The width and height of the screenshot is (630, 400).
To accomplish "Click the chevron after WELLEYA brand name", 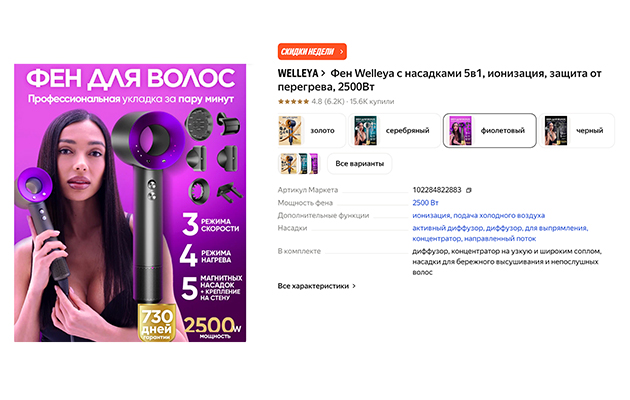I will (x=323, y=73).
